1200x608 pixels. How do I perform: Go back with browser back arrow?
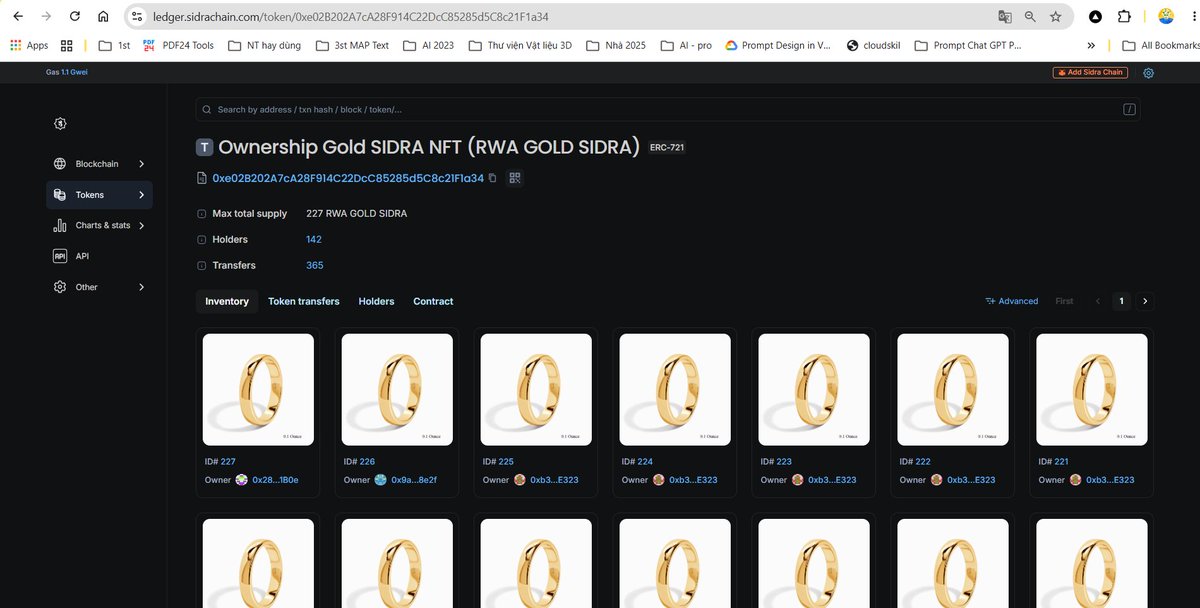(x=17, y=17)
